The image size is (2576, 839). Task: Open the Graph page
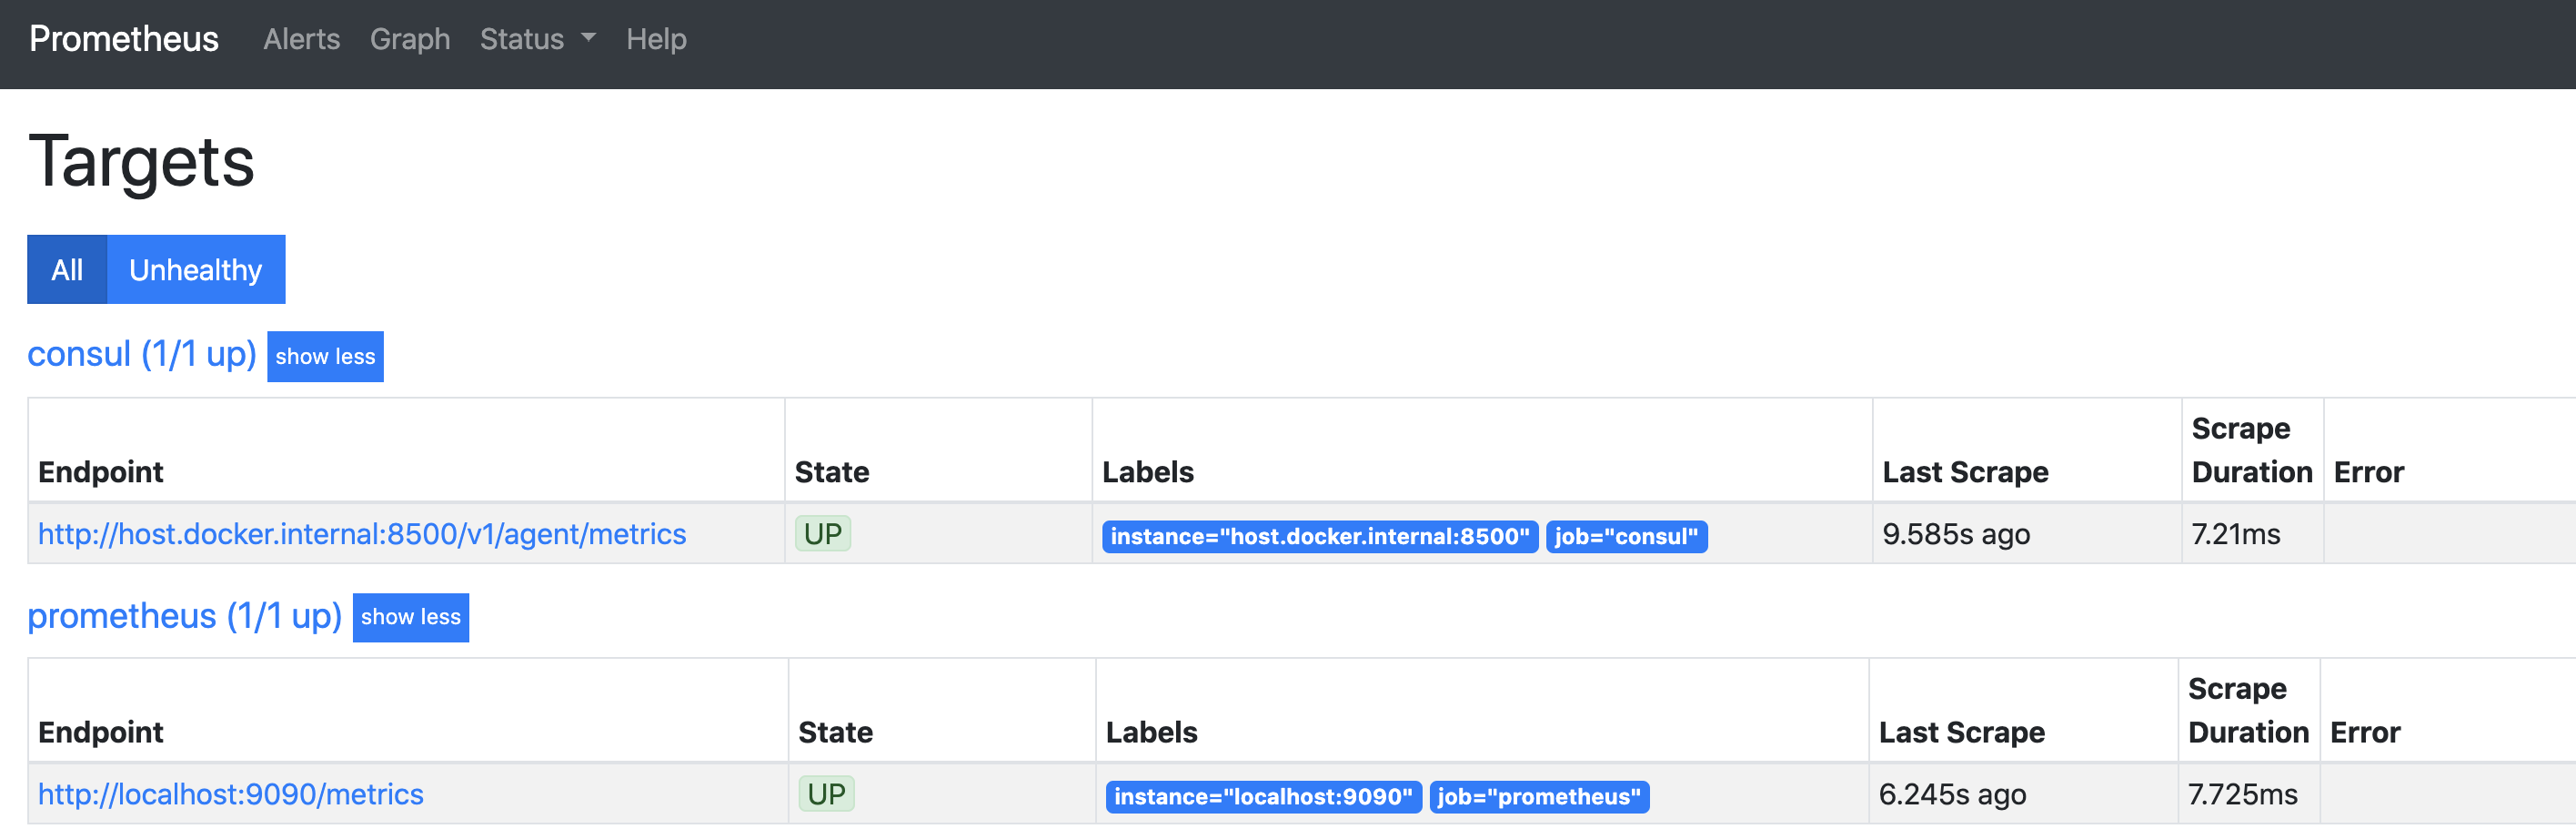(410, 39)
